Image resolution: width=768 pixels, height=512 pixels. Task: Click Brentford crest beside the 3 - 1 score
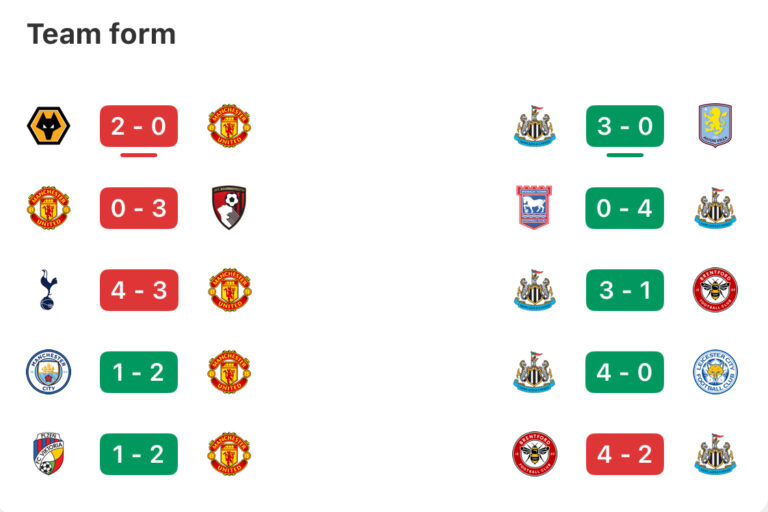(x=715, y=290)
